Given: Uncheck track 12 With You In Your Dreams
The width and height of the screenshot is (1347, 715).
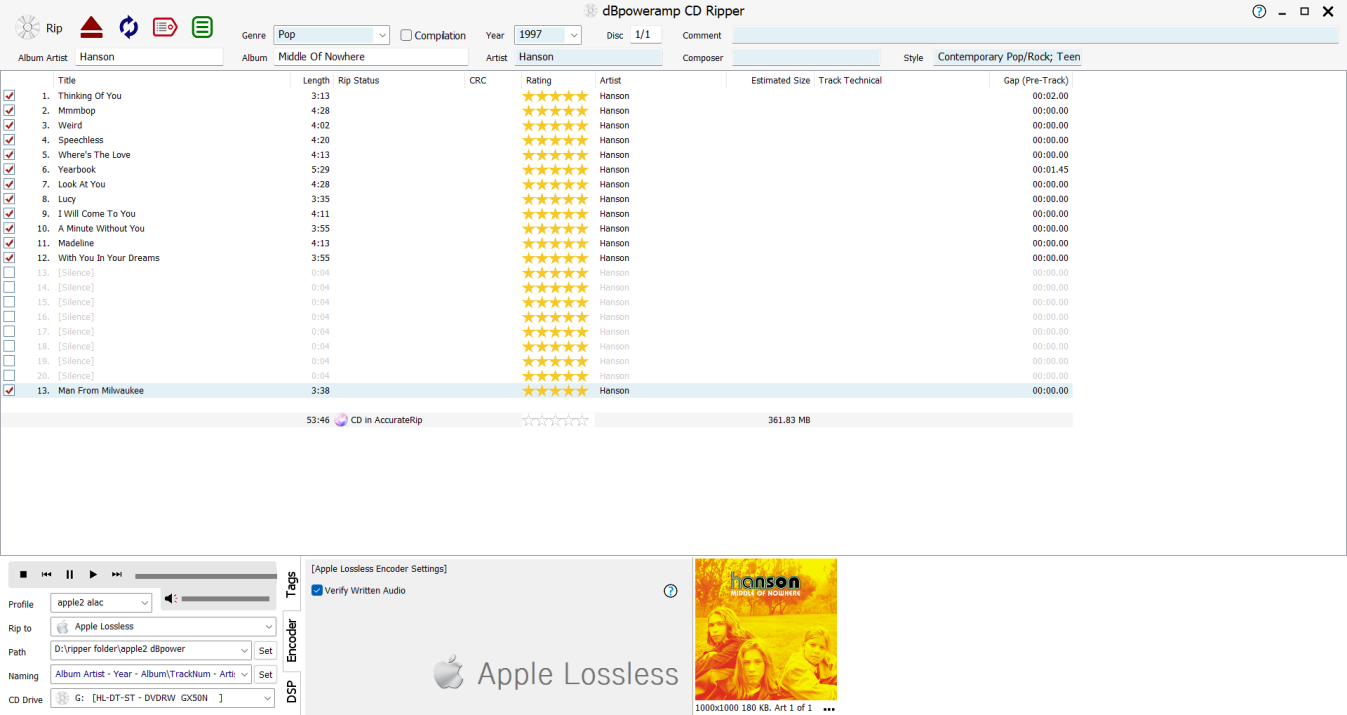Looking at the screenshot, I should pyautogui.click(x=9, y=258).
